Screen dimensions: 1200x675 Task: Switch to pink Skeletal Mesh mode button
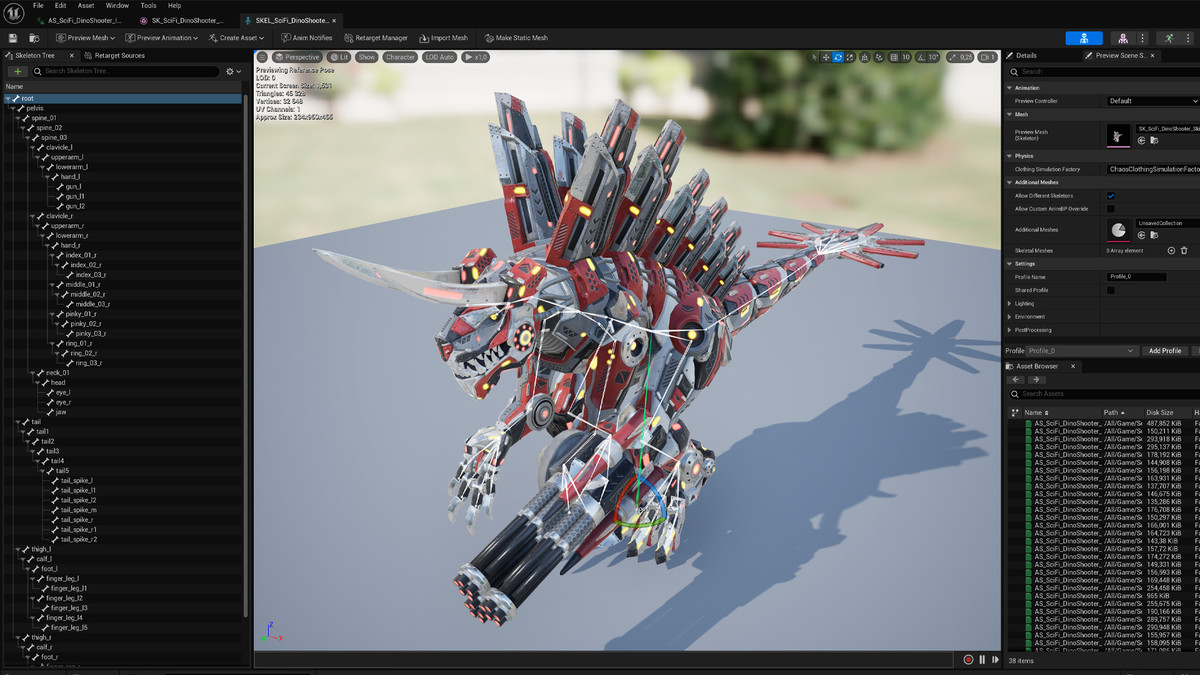tap(1124, 38)
